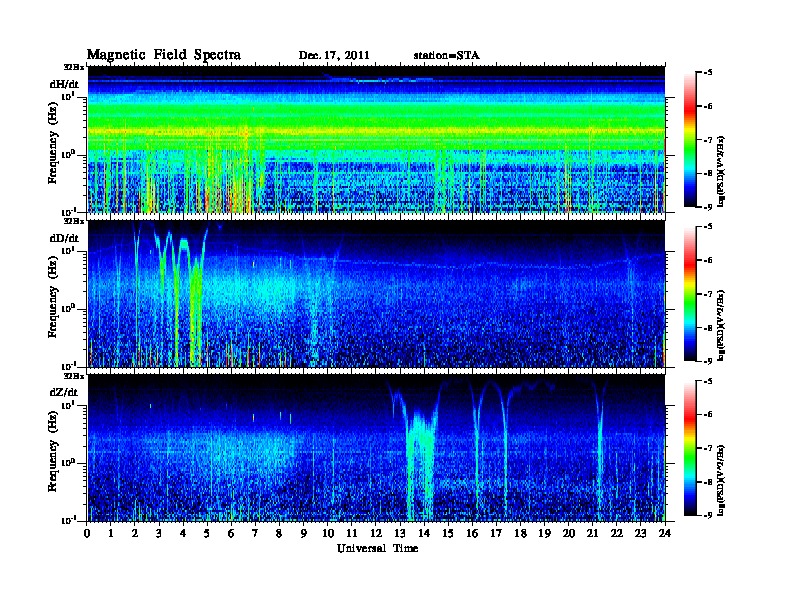The image size is (792, 612).
Task: Click the color scale bar beside dD/dt panel
Action: click(x=690, y=294)
